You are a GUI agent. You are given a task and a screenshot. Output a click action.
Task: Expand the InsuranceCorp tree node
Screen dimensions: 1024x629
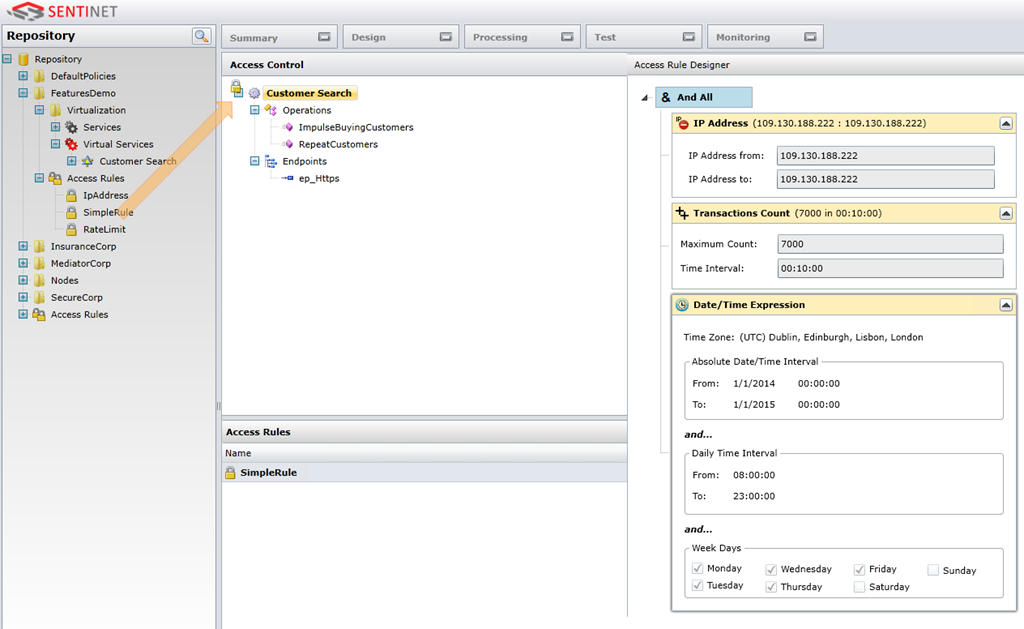click(x=23, y=246)
